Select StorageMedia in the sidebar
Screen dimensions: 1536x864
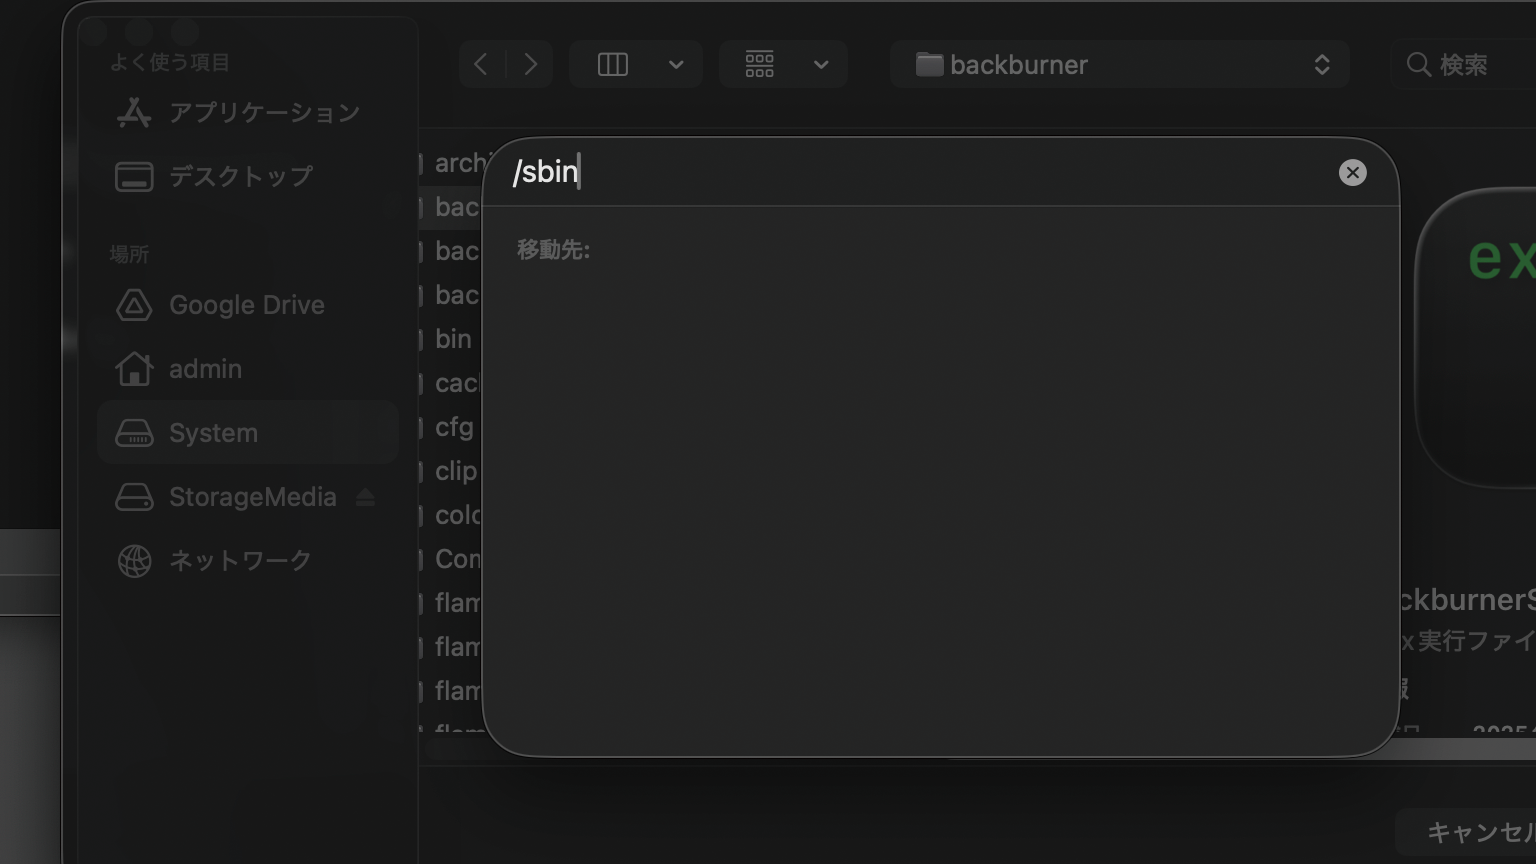pyautogui.click(x=252, y=497)
